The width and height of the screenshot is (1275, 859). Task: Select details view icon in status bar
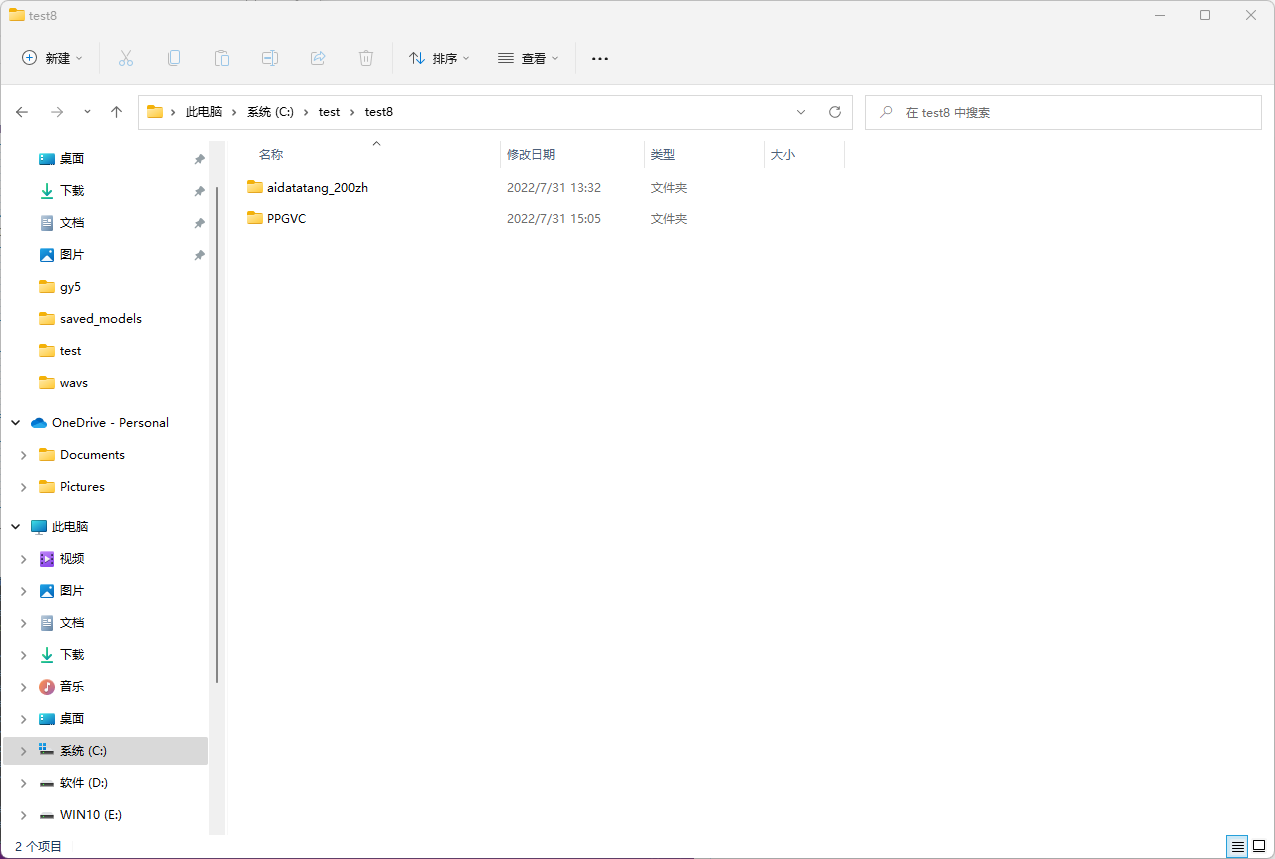coord(1236,846)
